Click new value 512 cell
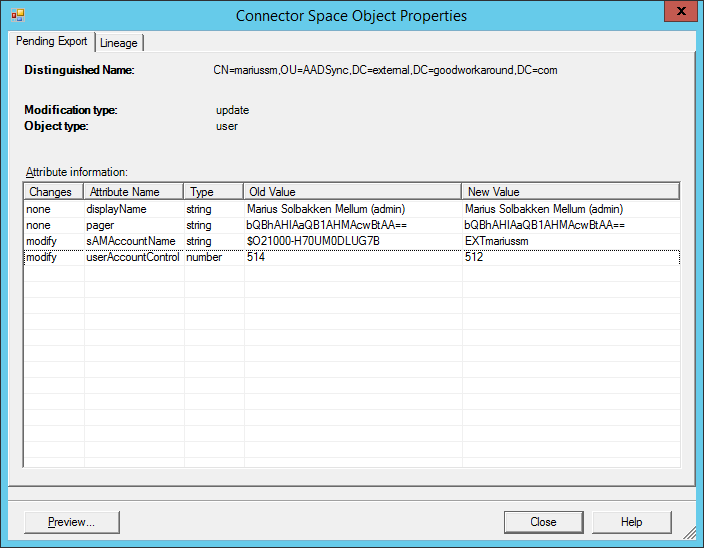704x548 pixels. 475,257
